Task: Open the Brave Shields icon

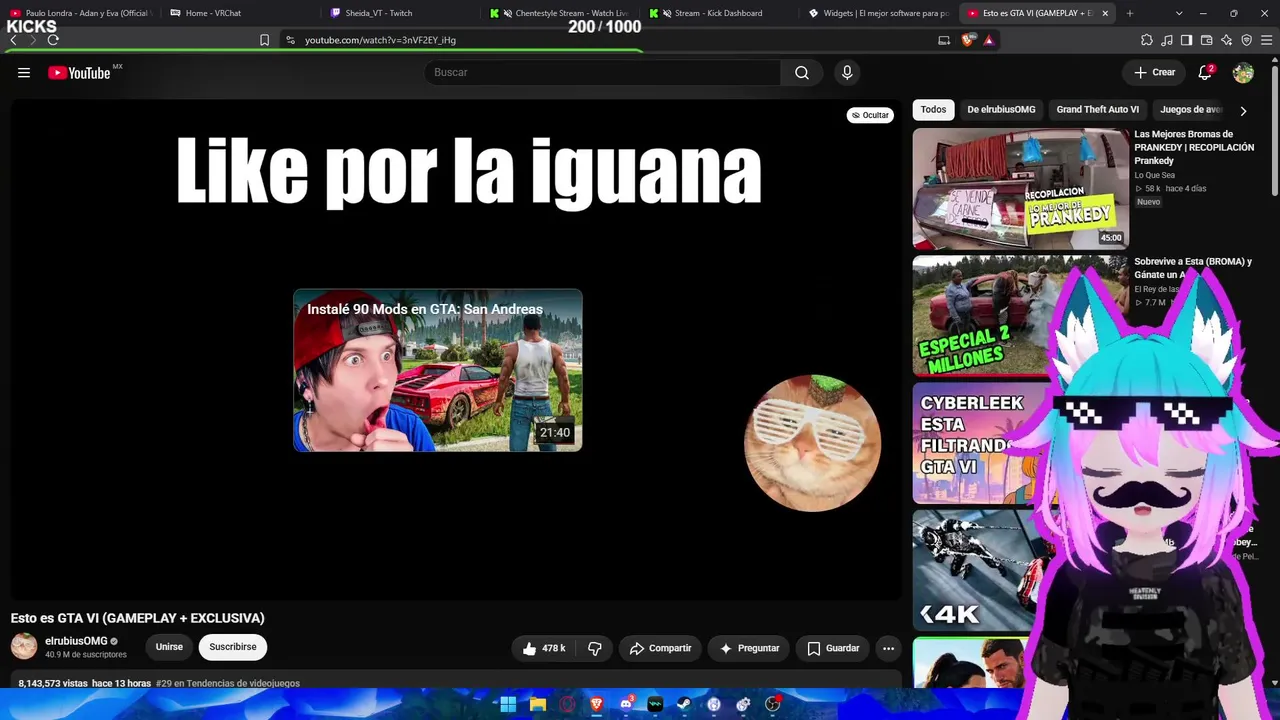Action: click(x=968, y=40)
